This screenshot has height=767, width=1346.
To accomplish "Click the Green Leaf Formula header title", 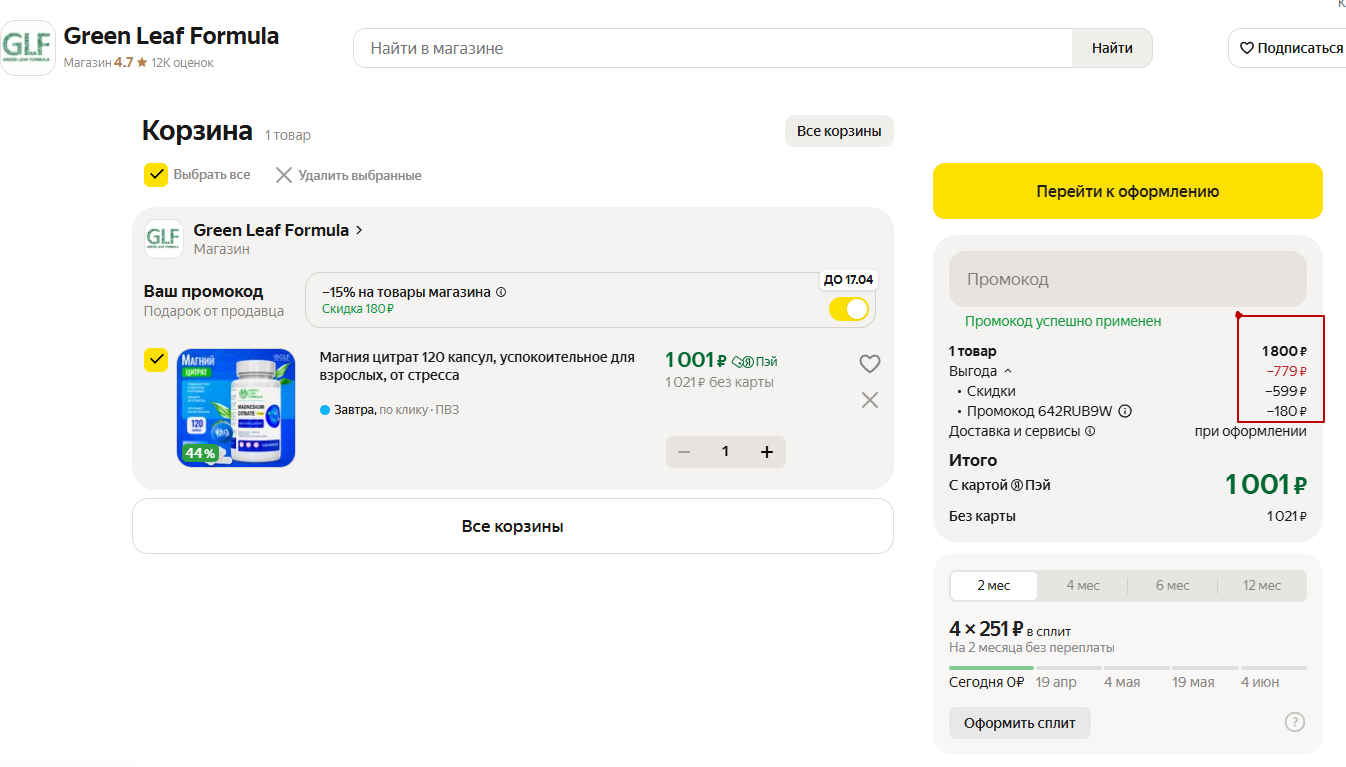I will [171, 36].
